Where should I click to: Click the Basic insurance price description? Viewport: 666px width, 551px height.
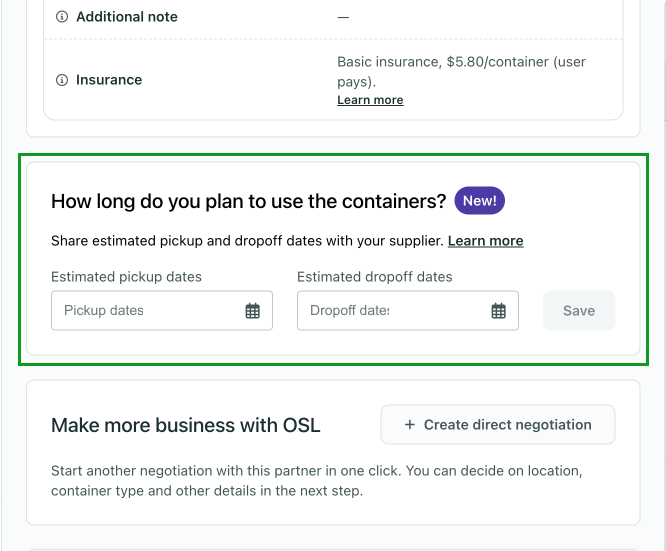461,71
